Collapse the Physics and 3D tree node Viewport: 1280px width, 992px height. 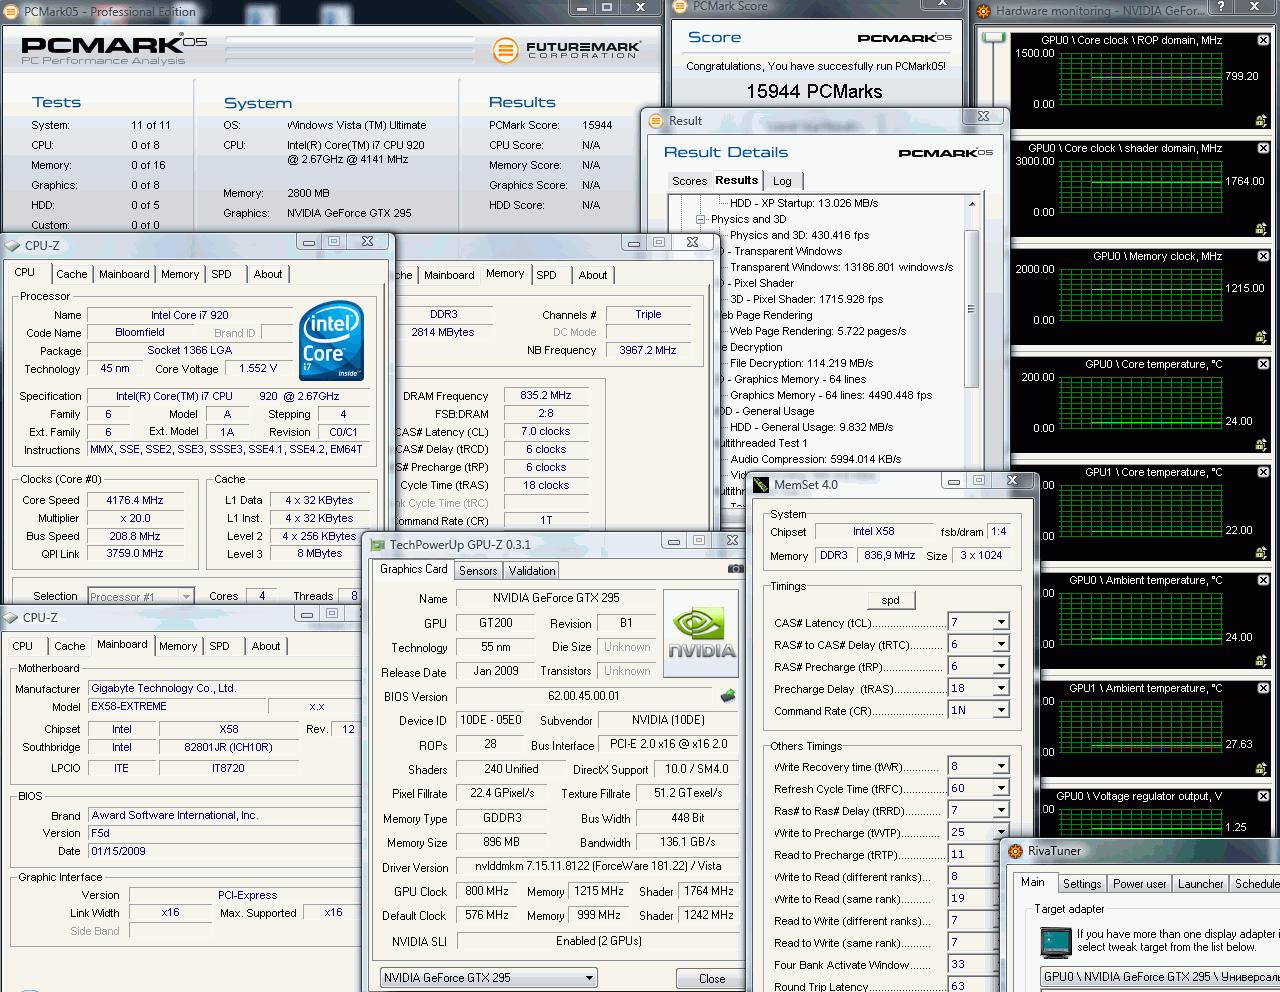click(702, 219)
